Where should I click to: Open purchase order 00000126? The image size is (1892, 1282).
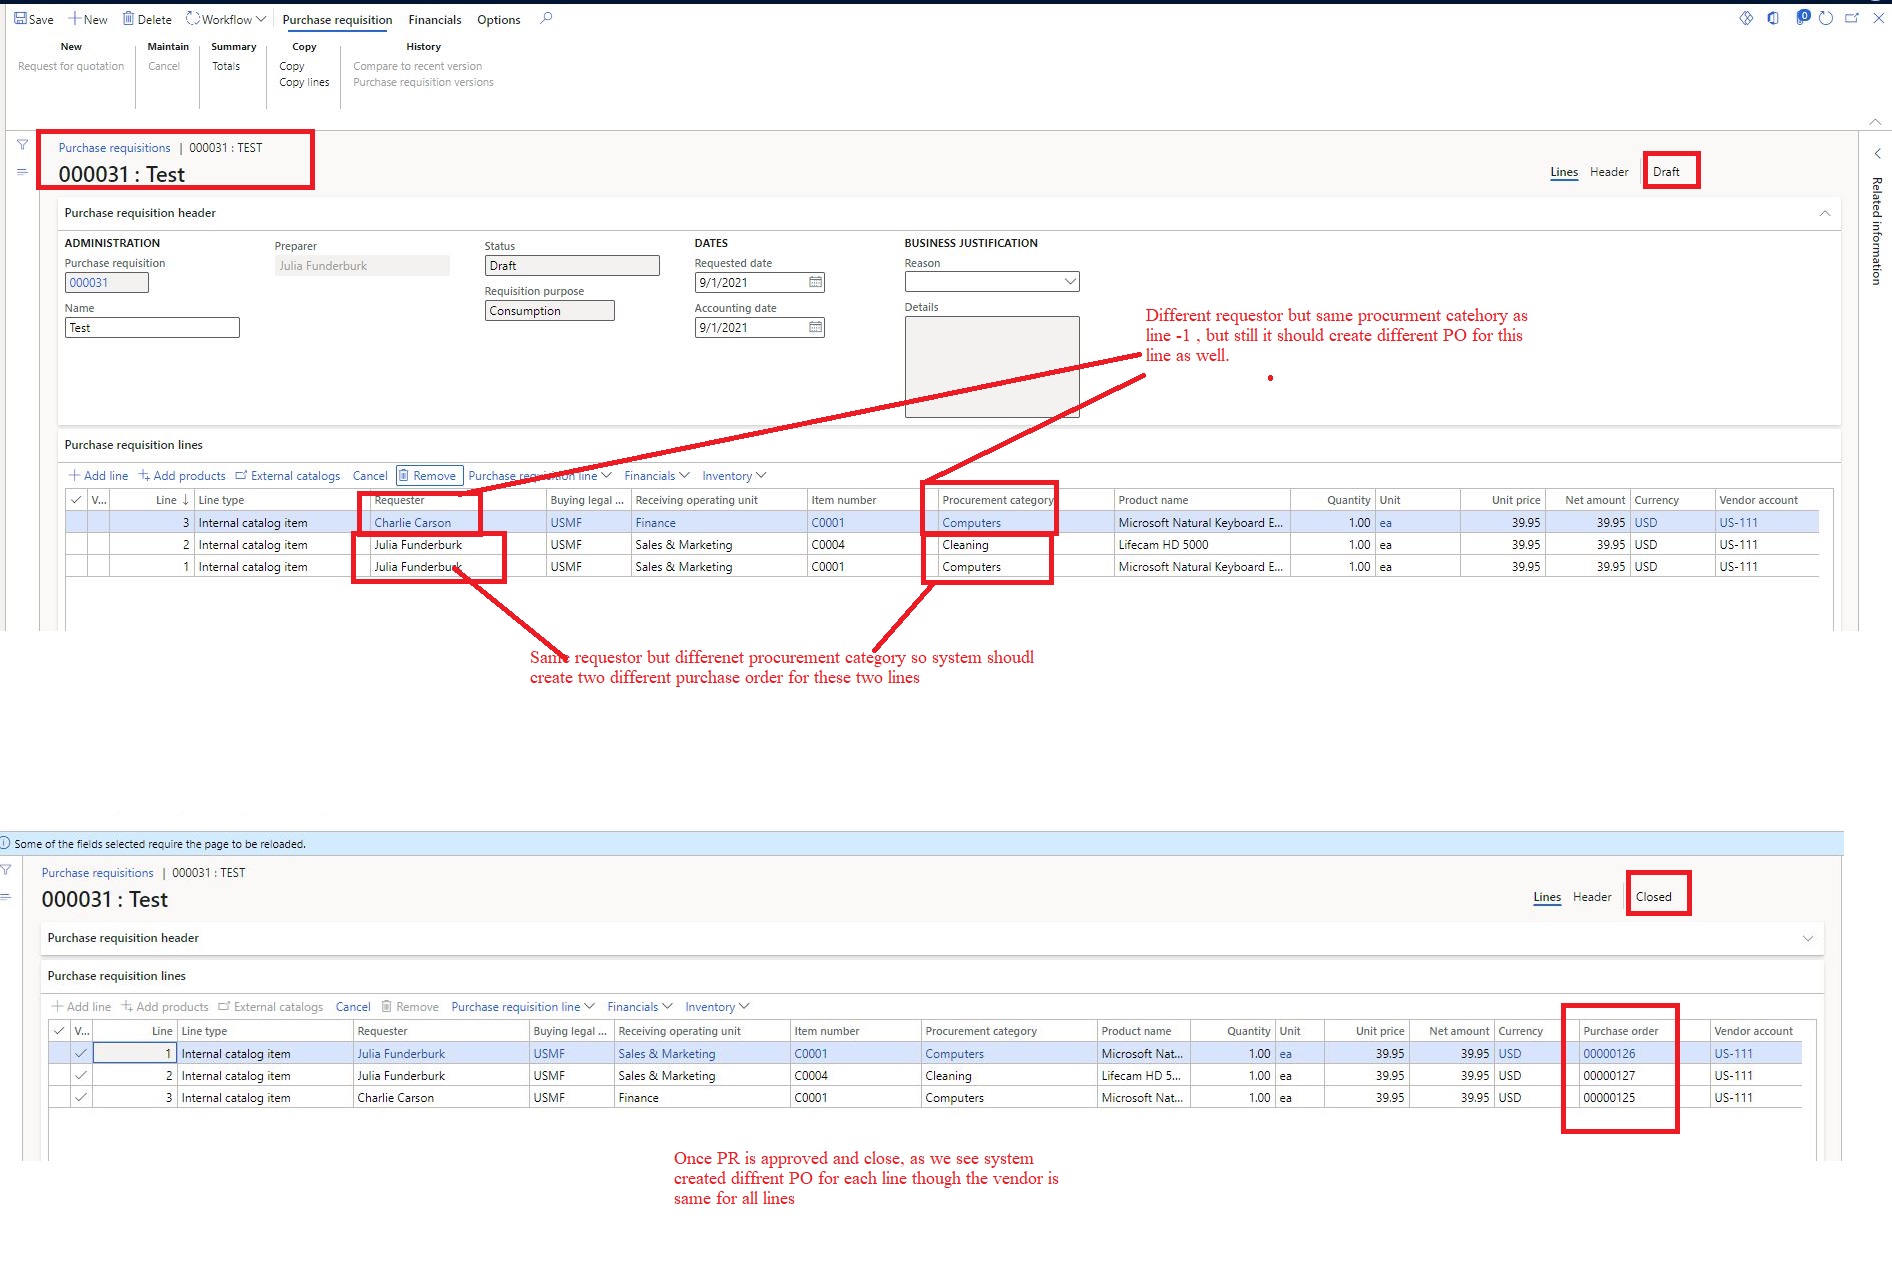pos(1610,1053)
